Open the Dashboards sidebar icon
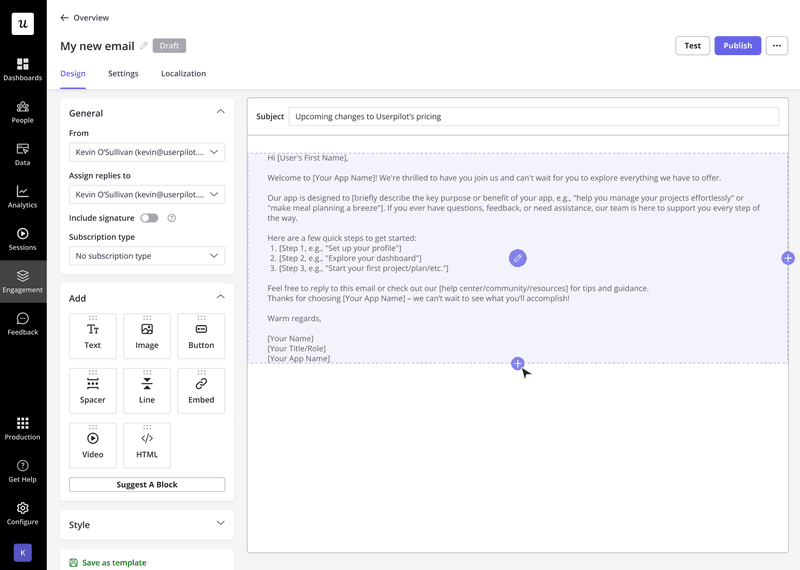800x570 pixels. [x=22, y=69]
